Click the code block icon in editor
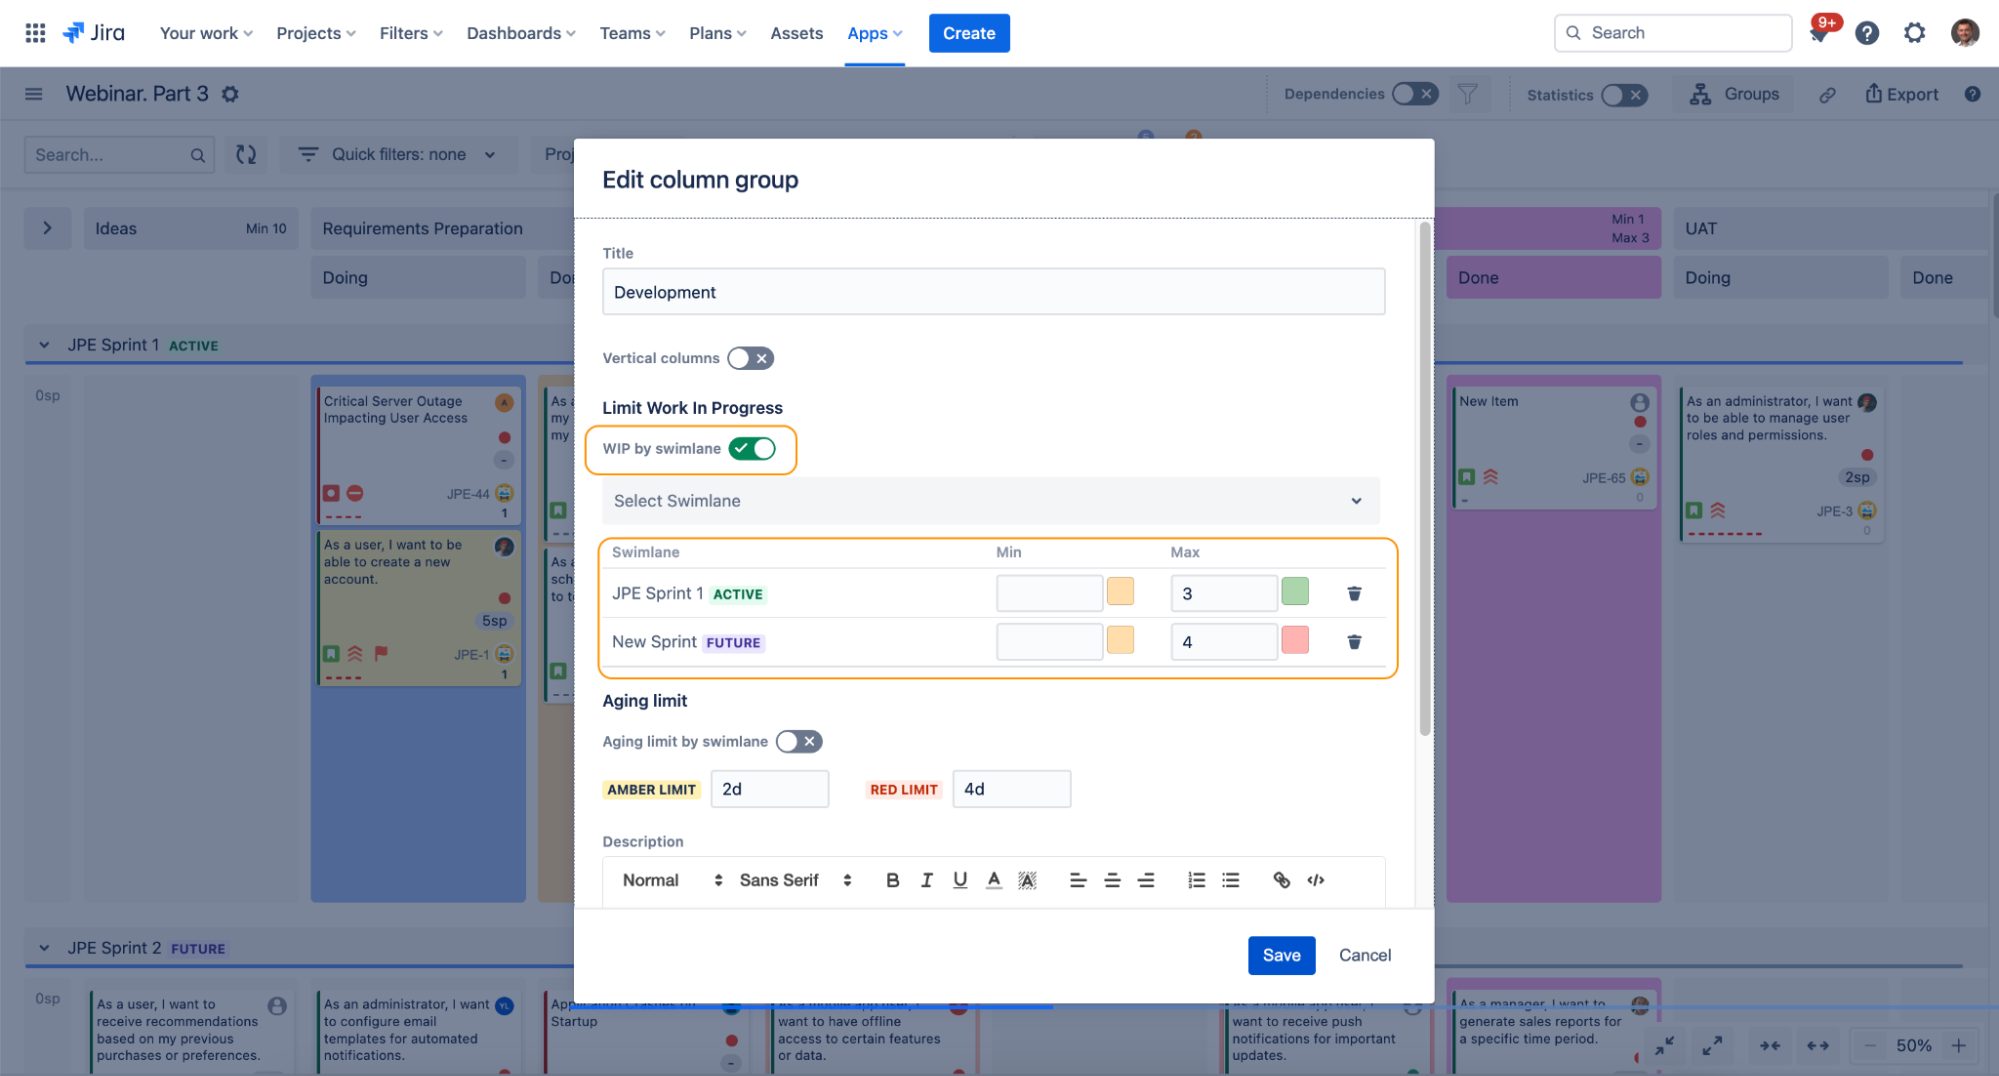This screenshot has height=1076, width=1999. (x=1316, y=880)
